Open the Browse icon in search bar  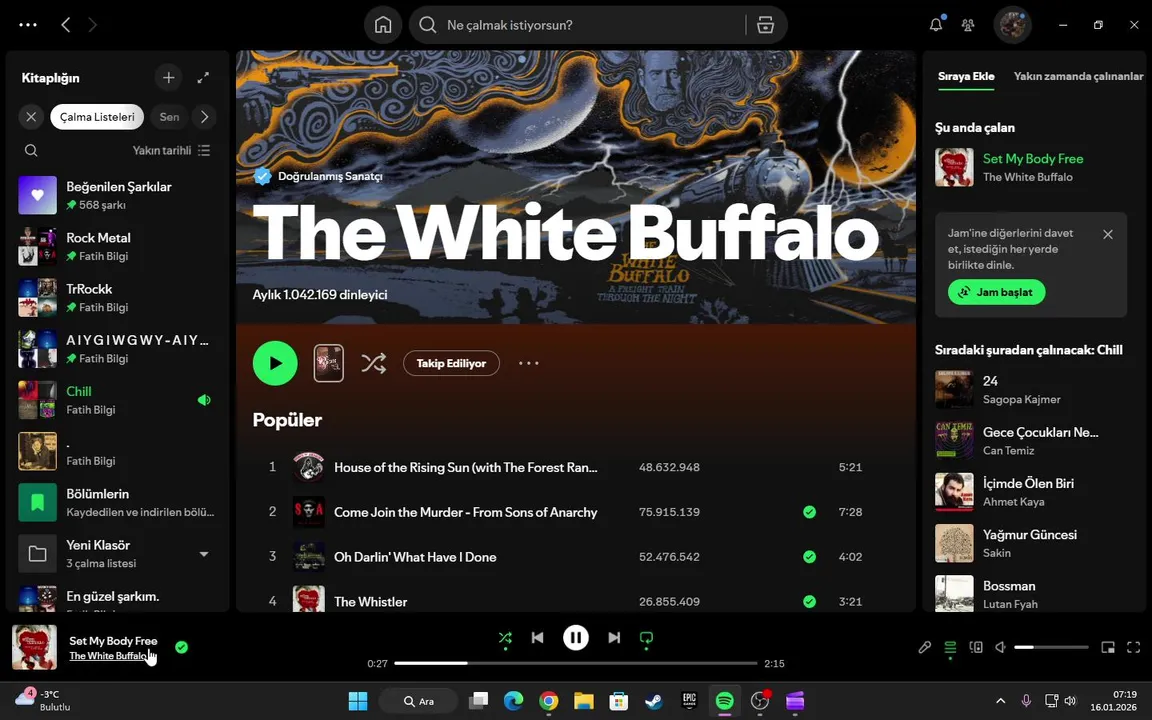click(x=765, y=25)
